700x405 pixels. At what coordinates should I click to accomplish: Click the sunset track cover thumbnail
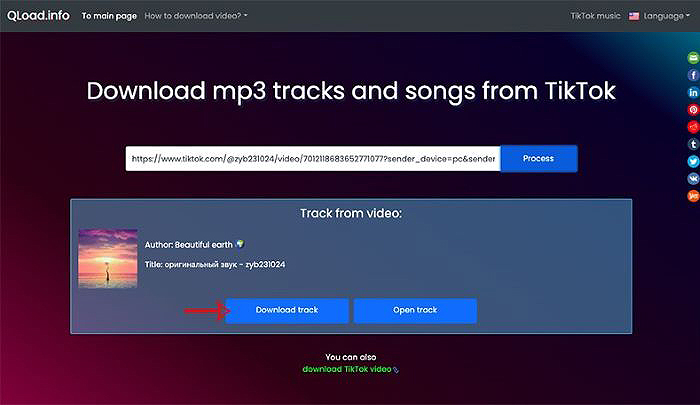108,259
